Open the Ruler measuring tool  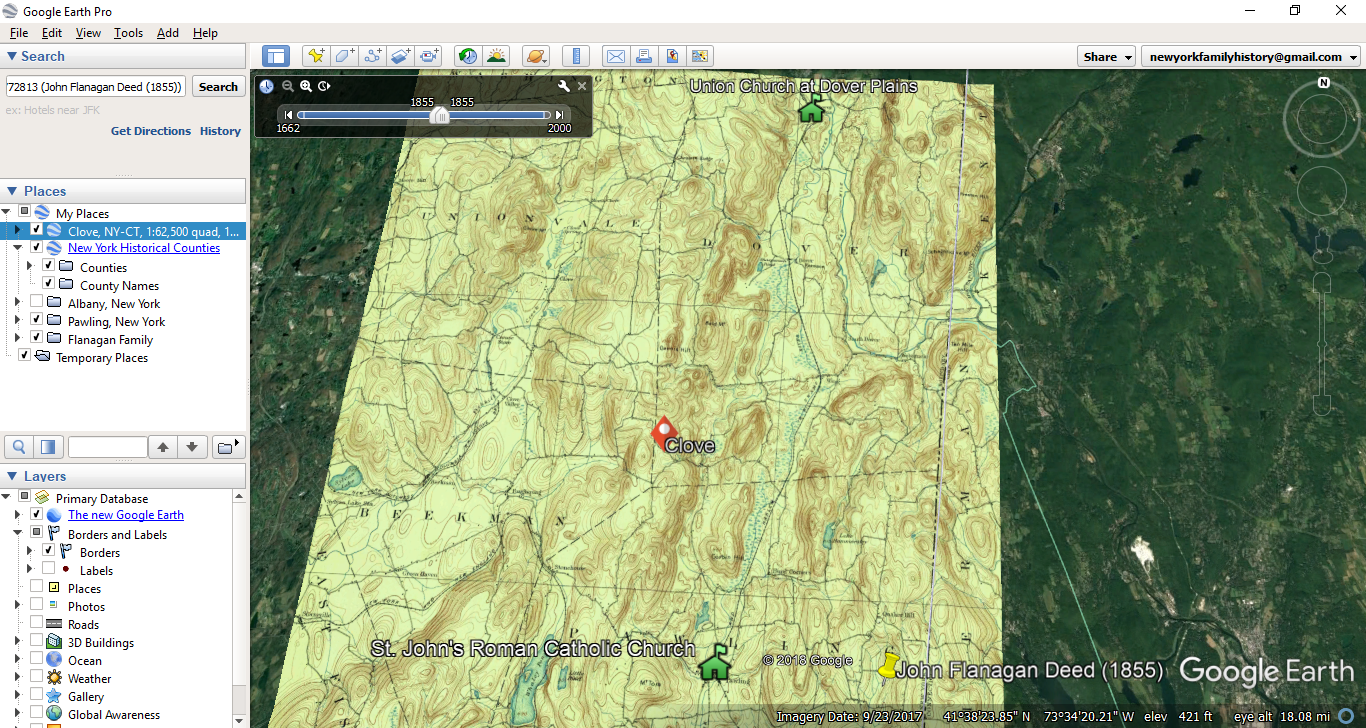pos(576,56)
